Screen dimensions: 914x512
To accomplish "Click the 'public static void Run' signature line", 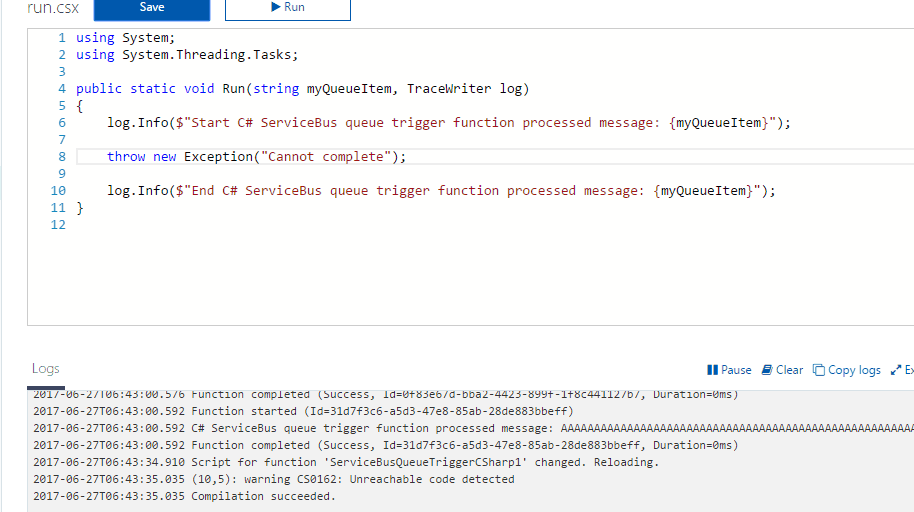I will 303,89.
